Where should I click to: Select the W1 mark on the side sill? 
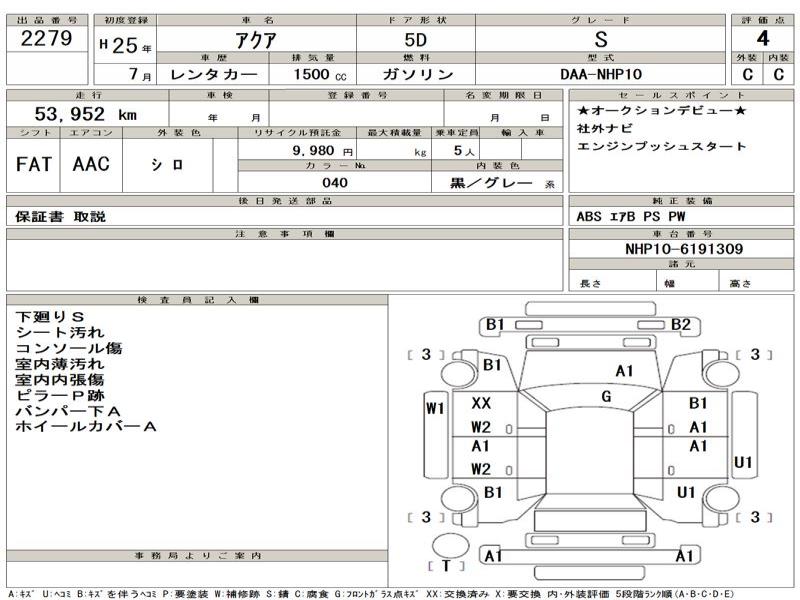pyautogui.click(x=434, y=408)
